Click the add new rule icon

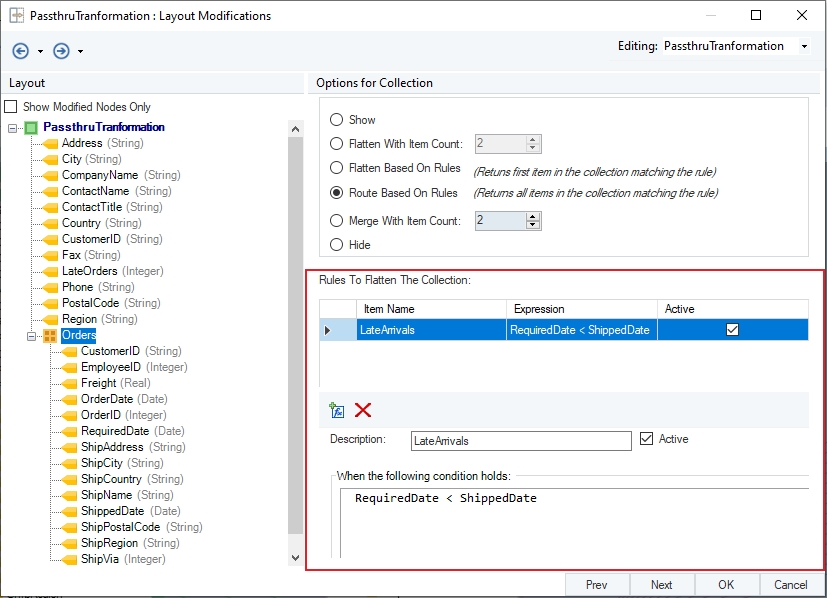(337, 410)
